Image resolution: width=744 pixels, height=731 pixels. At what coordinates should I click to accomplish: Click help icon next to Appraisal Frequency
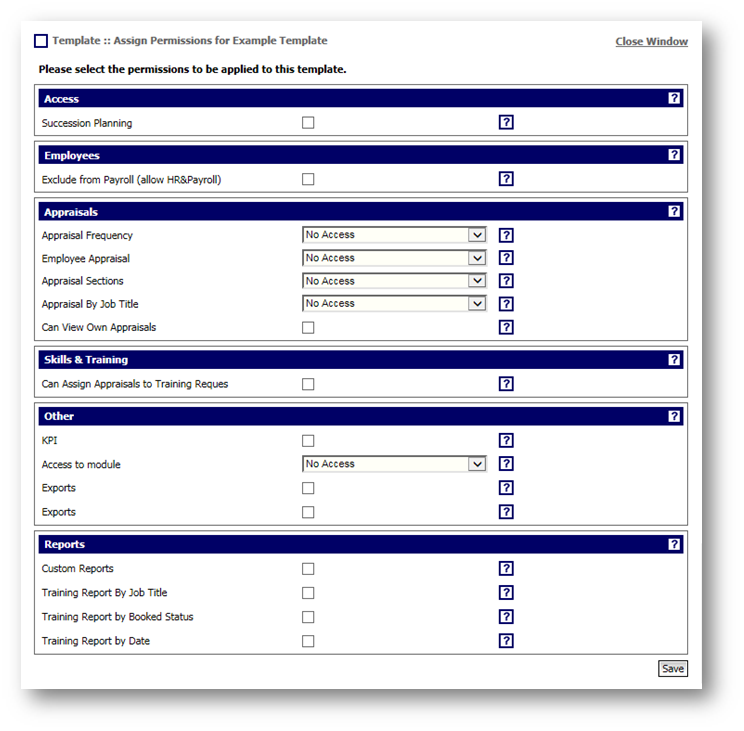pos(506,235)
